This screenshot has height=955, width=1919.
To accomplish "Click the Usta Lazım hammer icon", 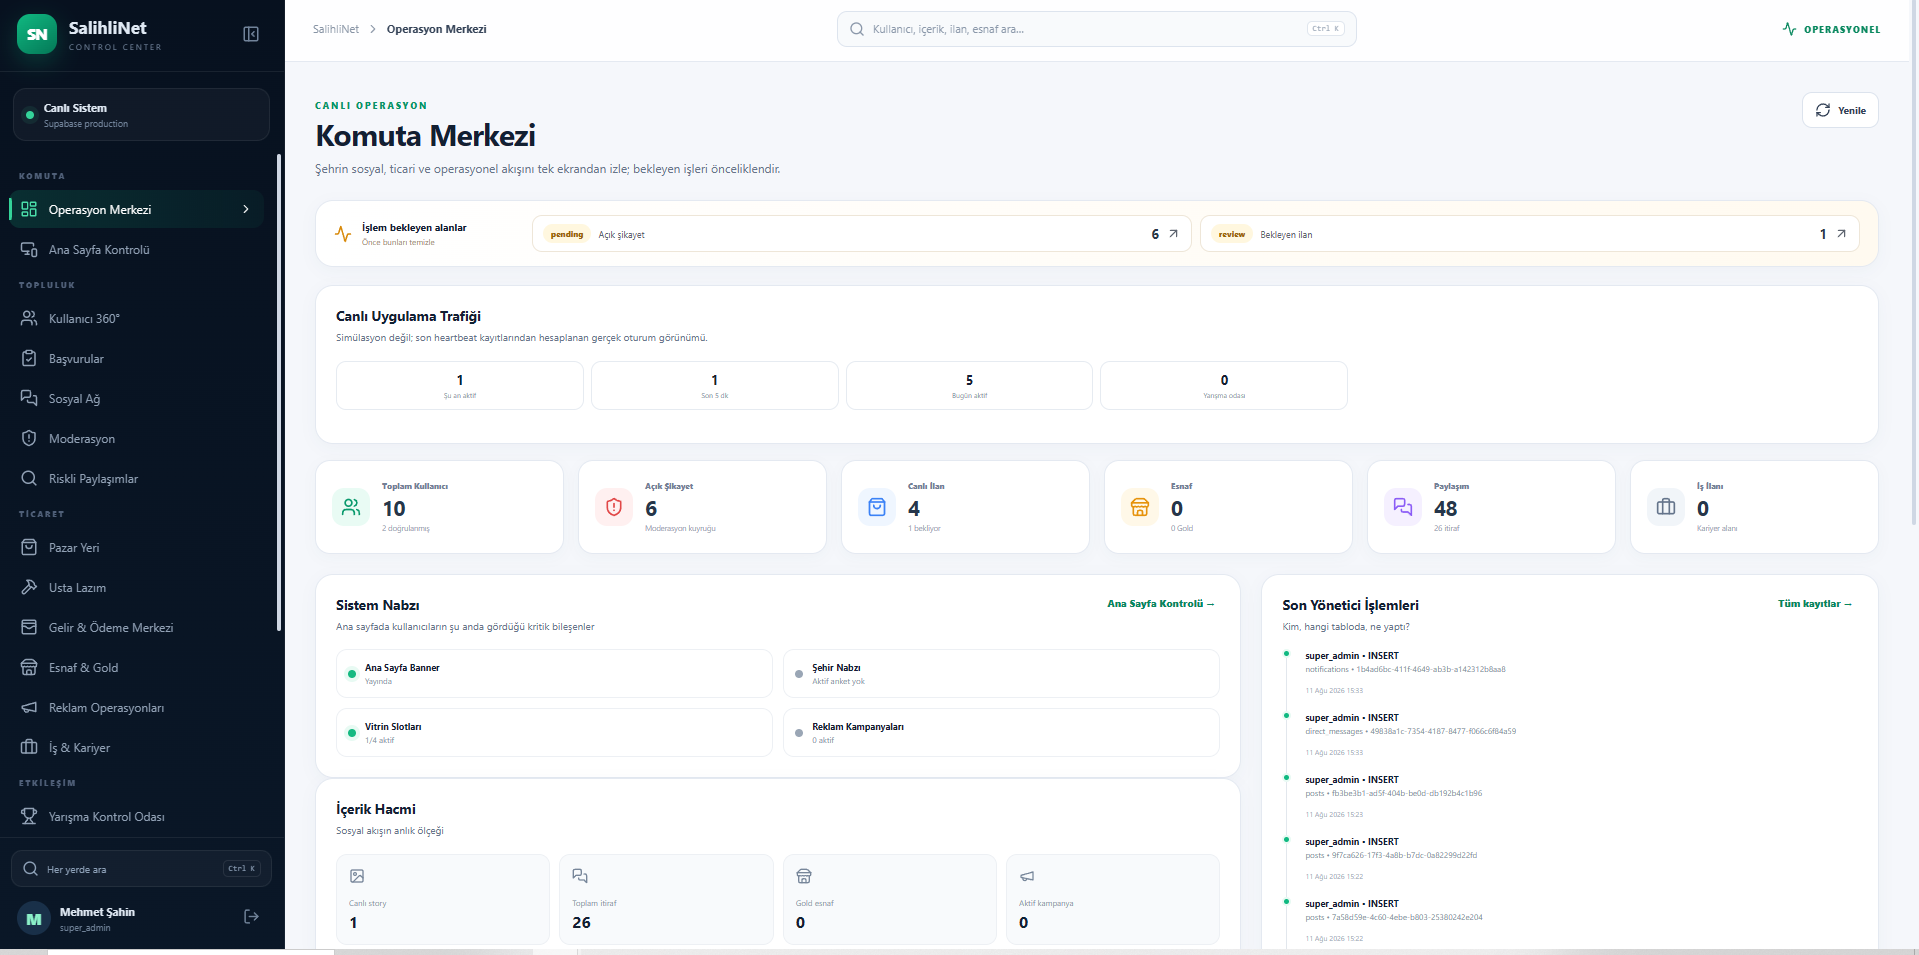I will click(29, 587).
